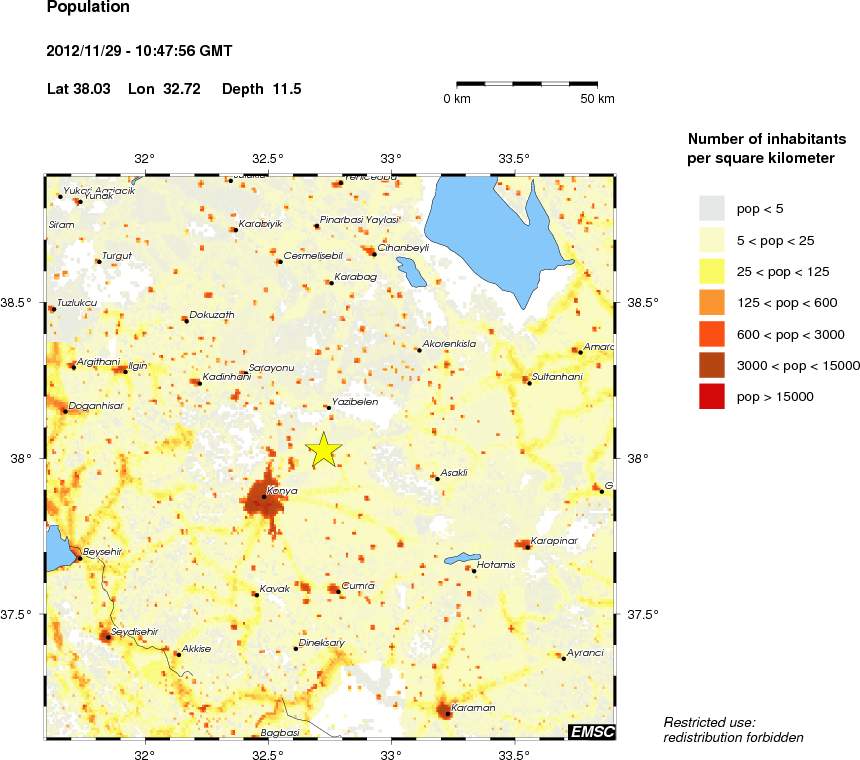The height and width of the screenshot is (760, 860).
Task: Click the 'Asakli' place label
Action: pos(454,473)
